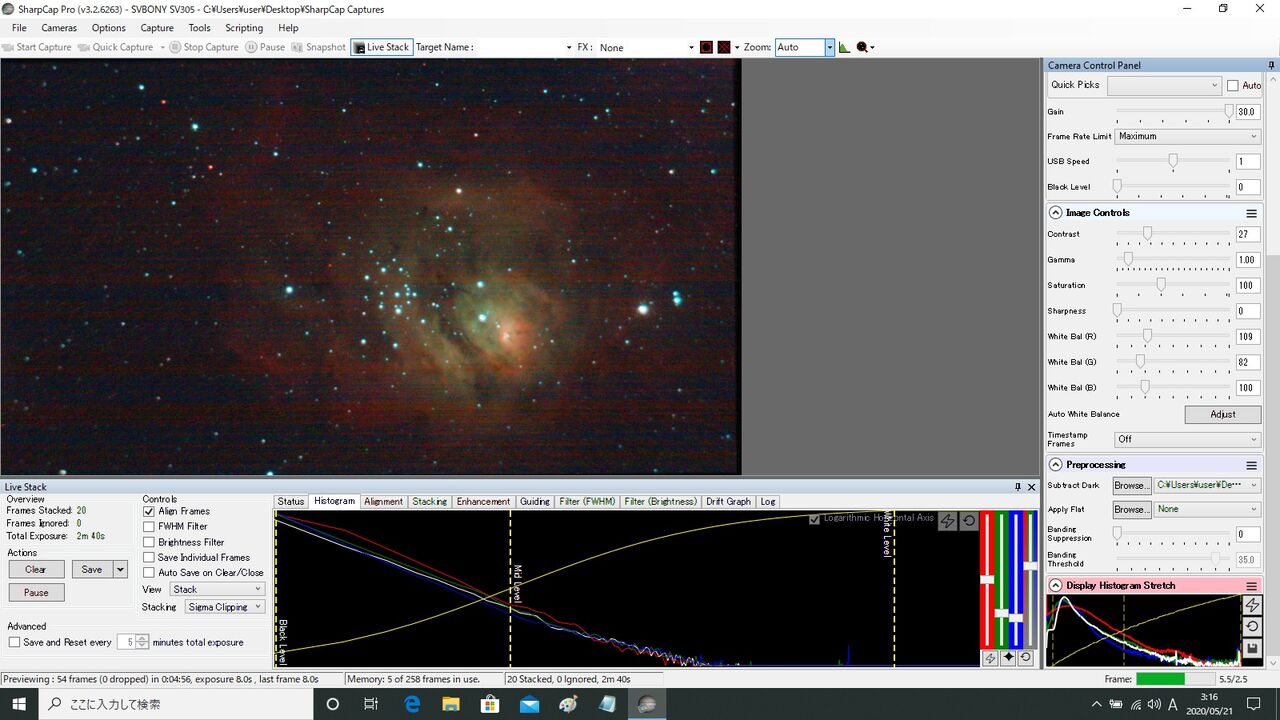The width and height of the screenshot is (1280, 720).
Task: Click the Saturation slider handle
Action: click(x=1160, y=285)
